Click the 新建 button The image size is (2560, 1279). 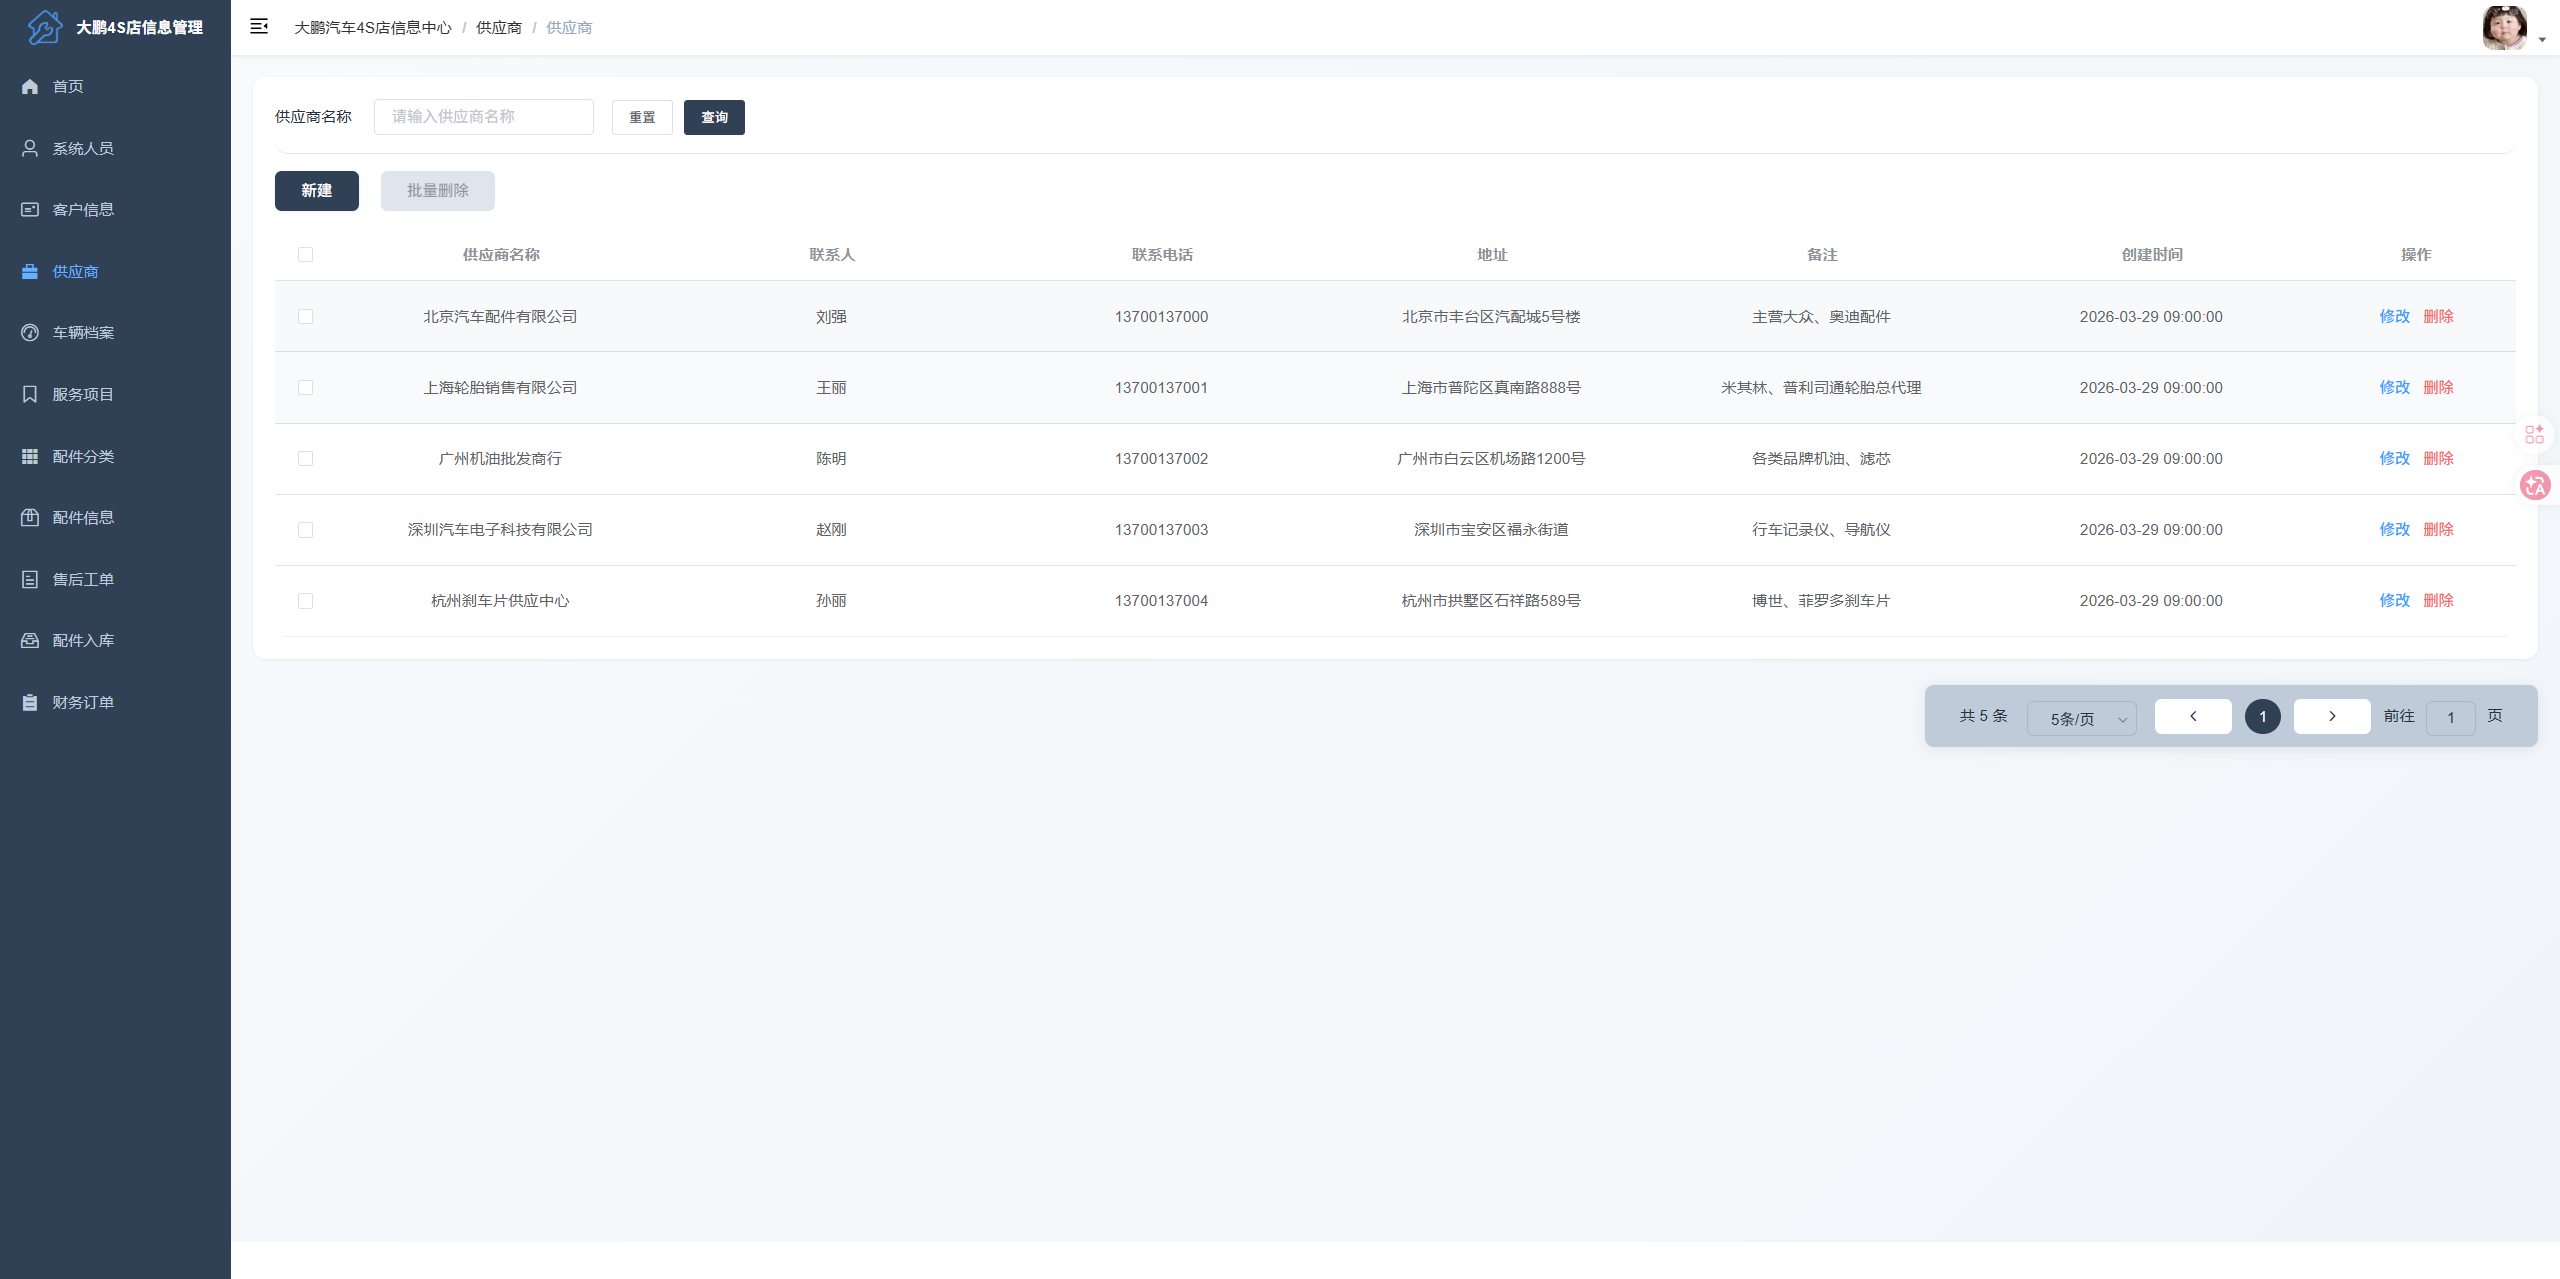tap(317, 191)
